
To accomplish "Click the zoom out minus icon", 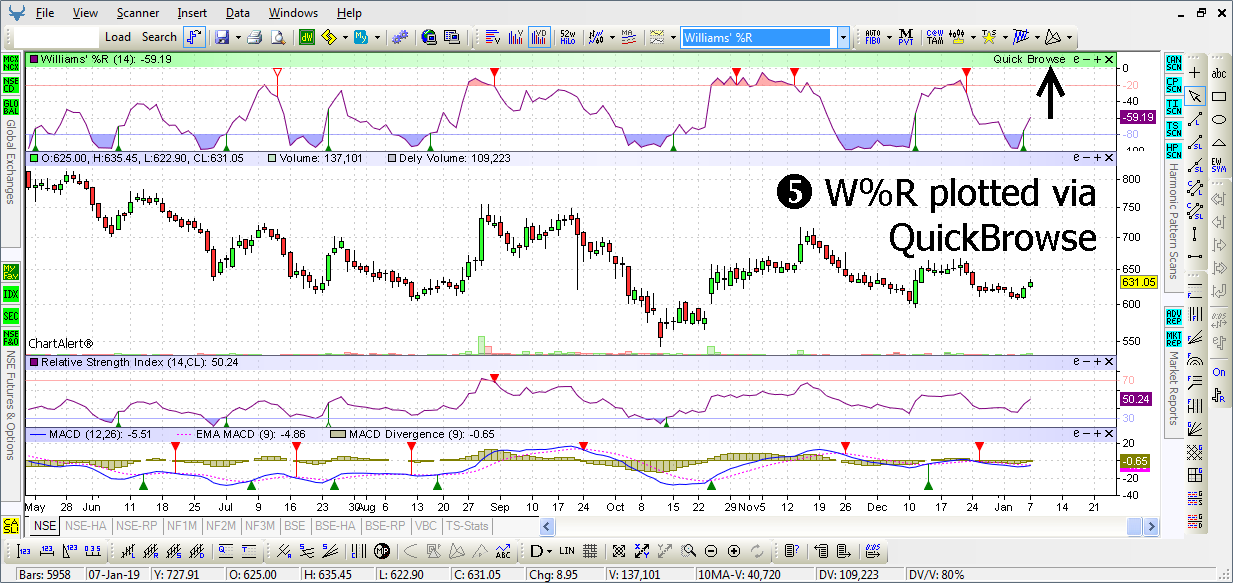I will click(711, 551).
